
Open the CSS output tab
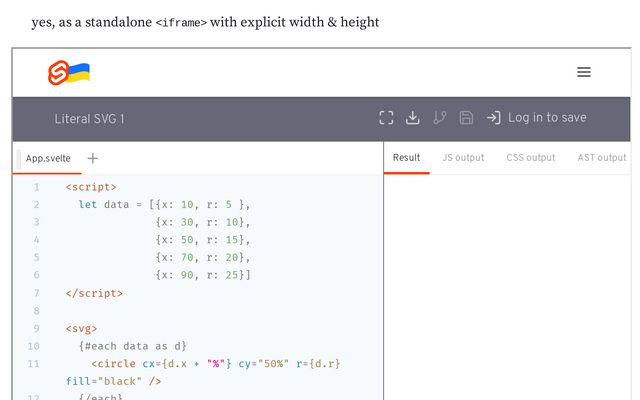pos(530,158)
